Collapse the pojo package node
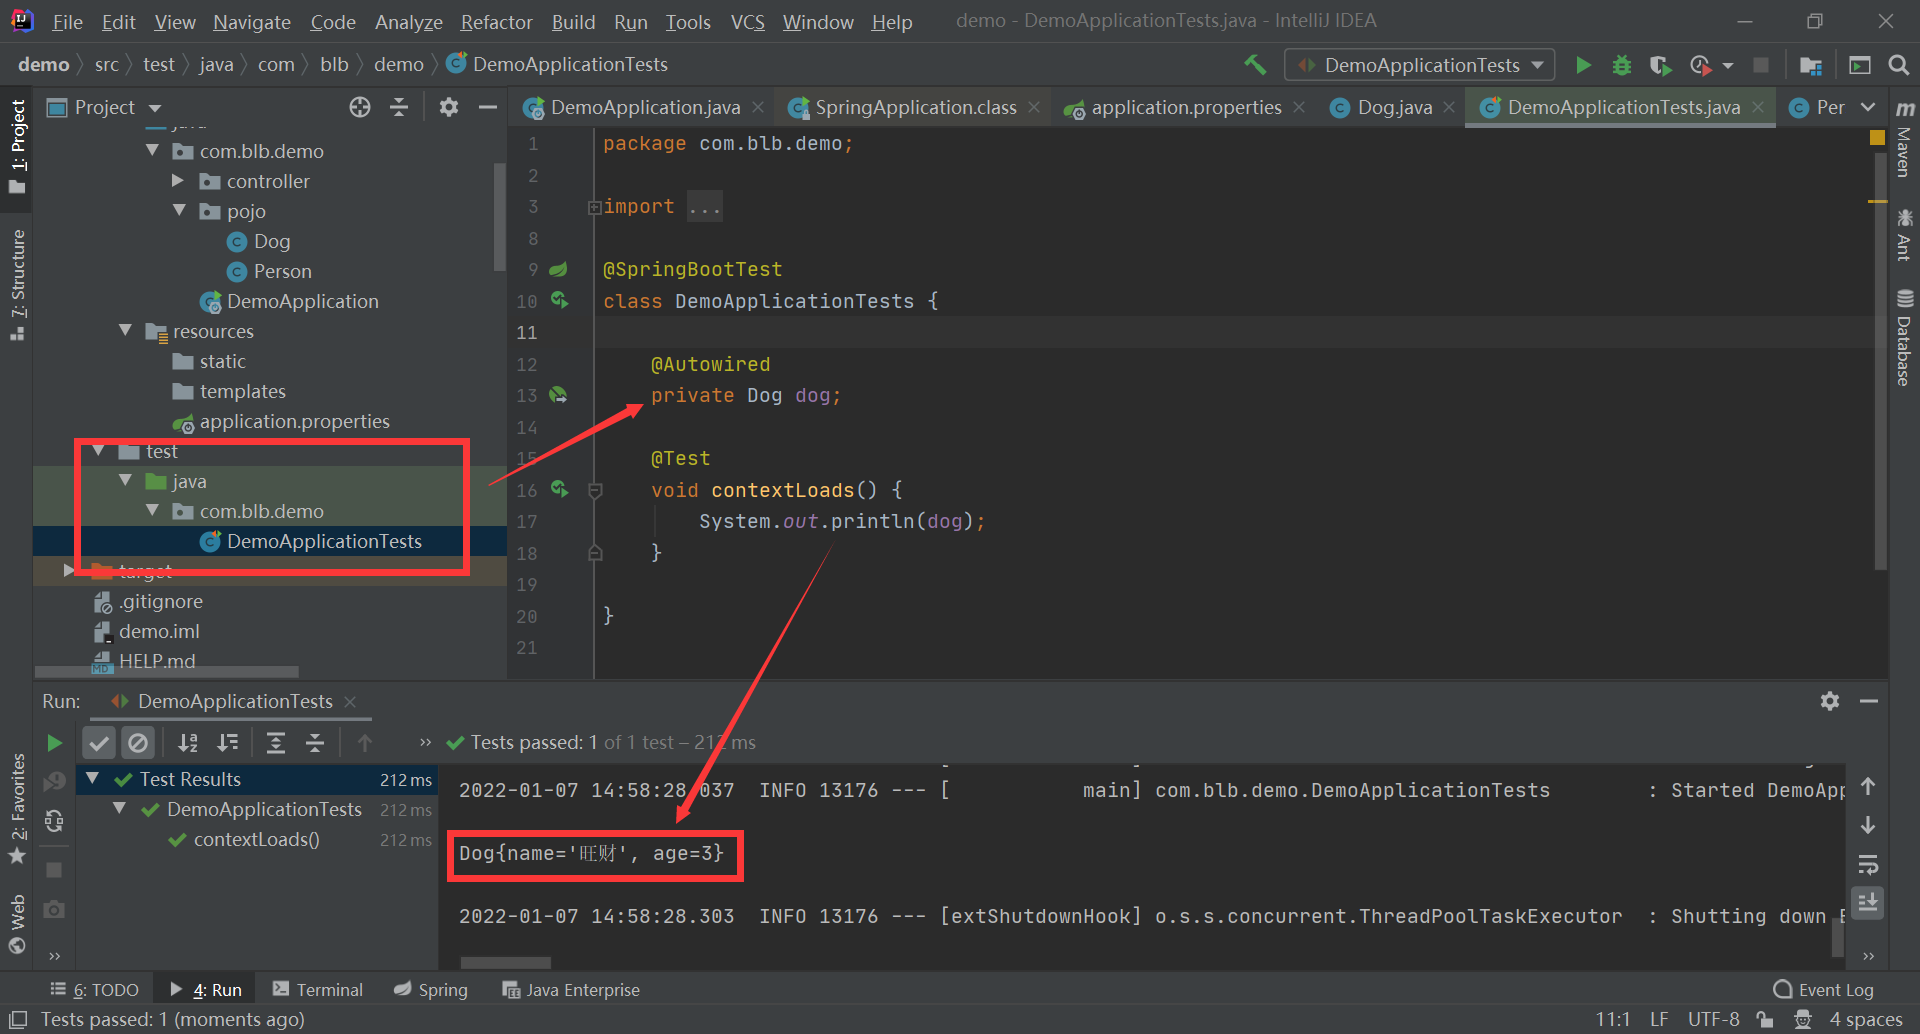This screenshot has width=1920, height=1034. (x=179, y=210)
